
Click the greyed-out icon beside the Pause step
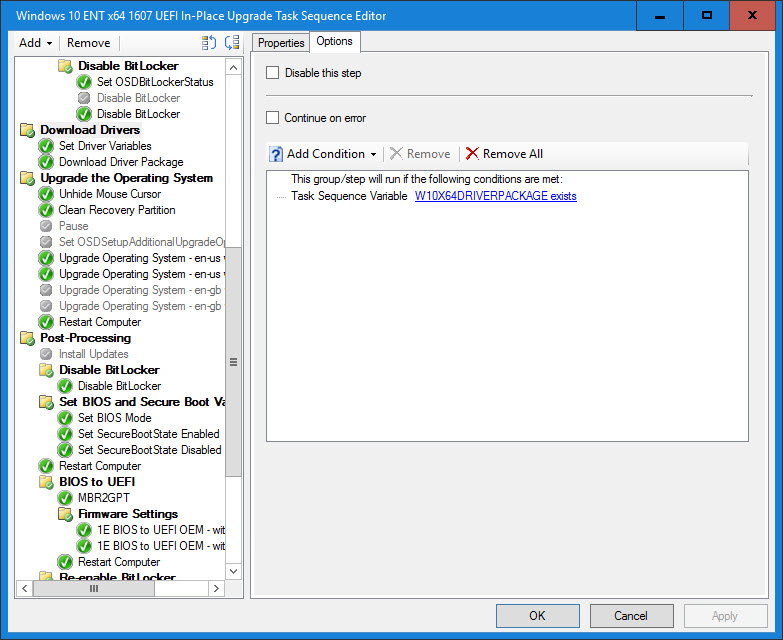[x=46, y=226]
